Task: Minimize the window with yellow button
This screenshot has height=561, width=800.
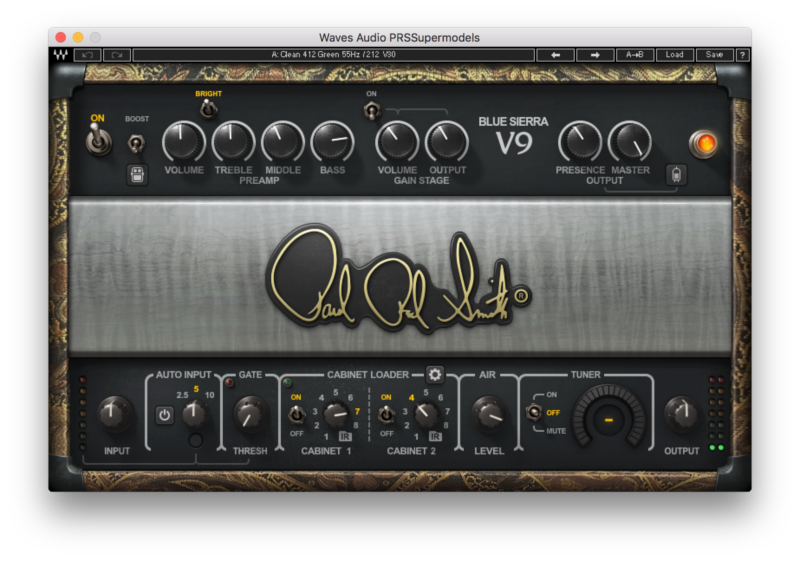Action: tap(78, 37)
